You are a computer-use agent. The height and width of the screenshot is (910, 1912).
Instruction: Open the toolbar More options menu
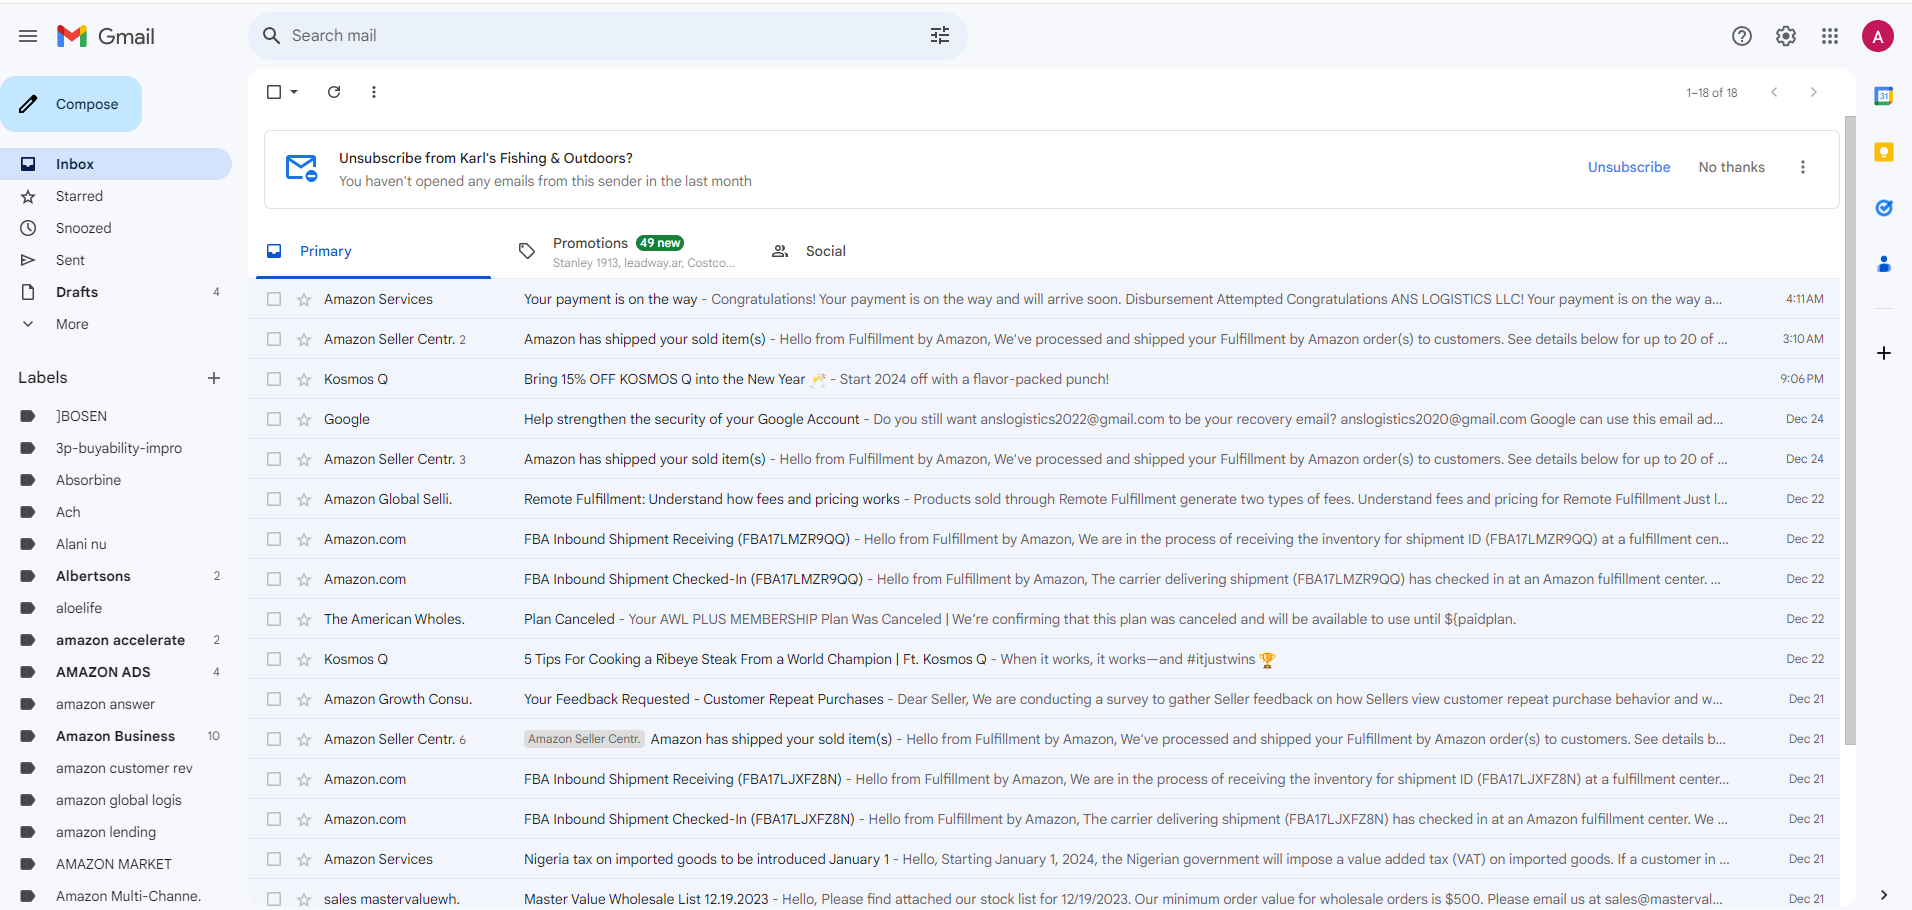point(374,92)
